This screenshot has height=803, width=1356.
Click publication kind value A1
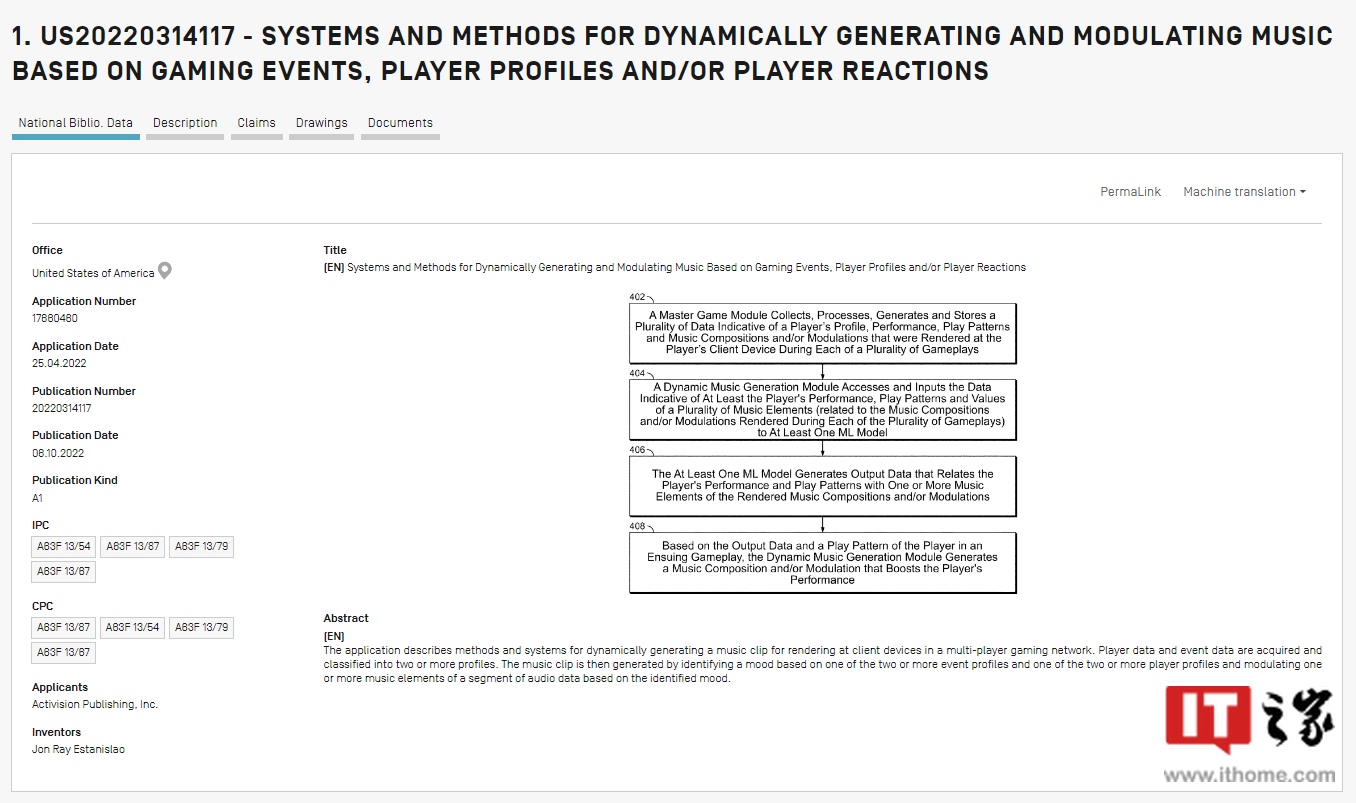pos(38,498)
